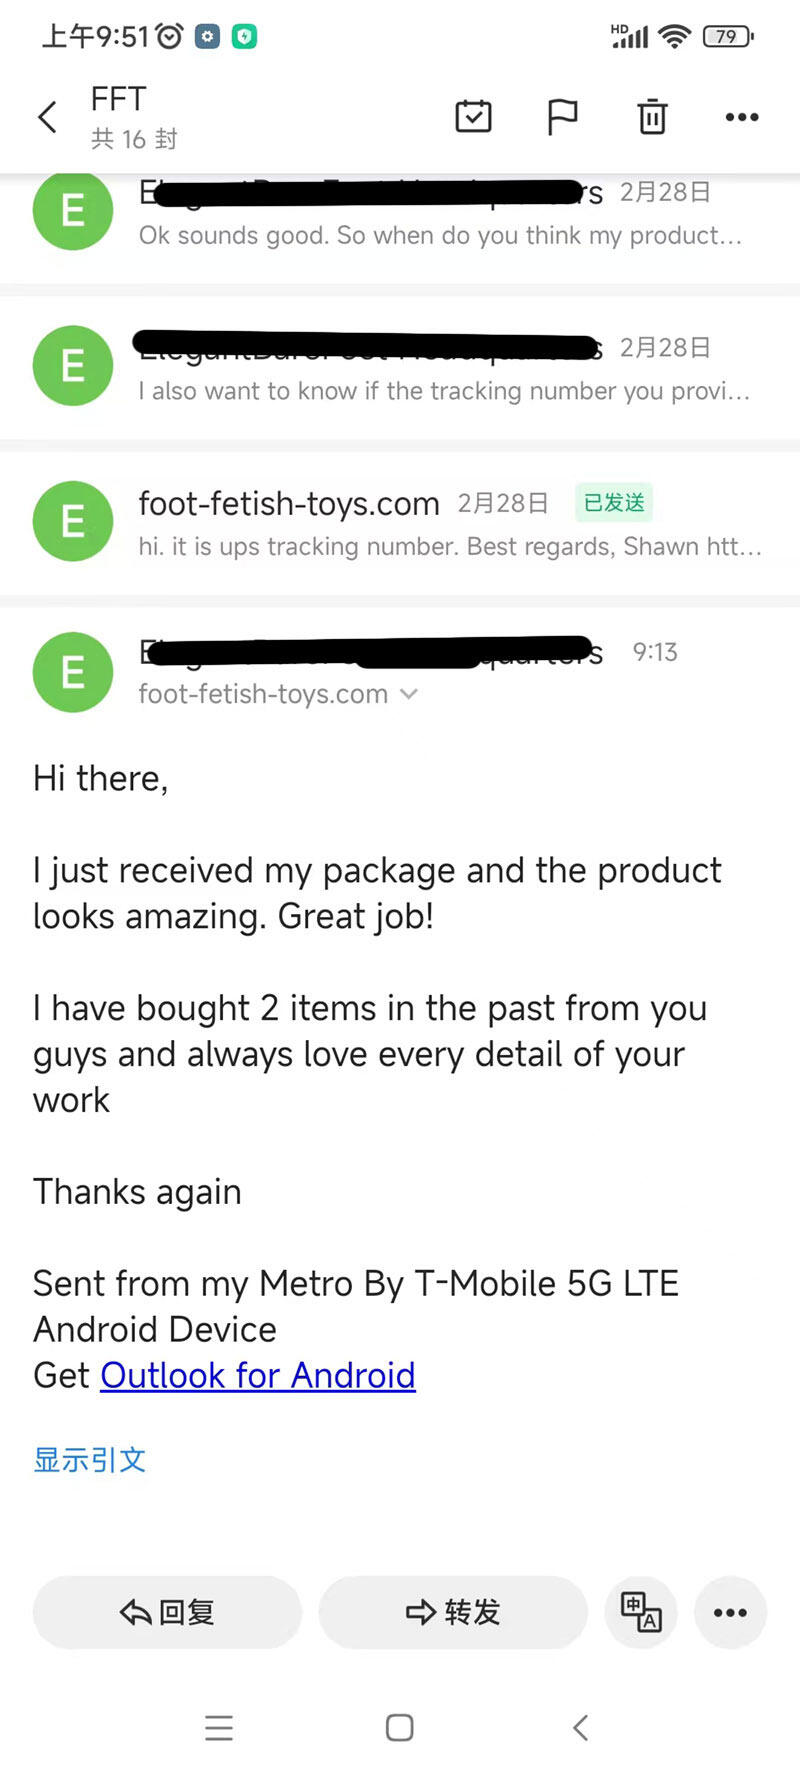Open the translate message icon

click(641, 1612)
